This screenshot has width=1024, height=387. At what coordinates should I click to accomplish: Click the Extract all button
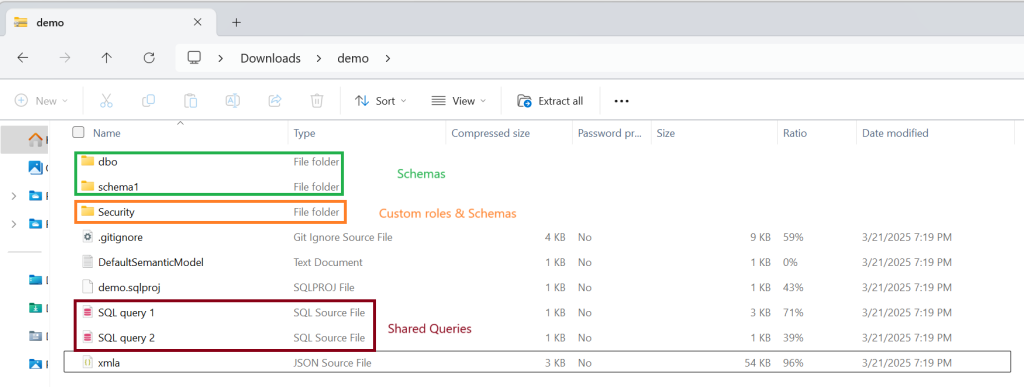(x=551, y=101)
